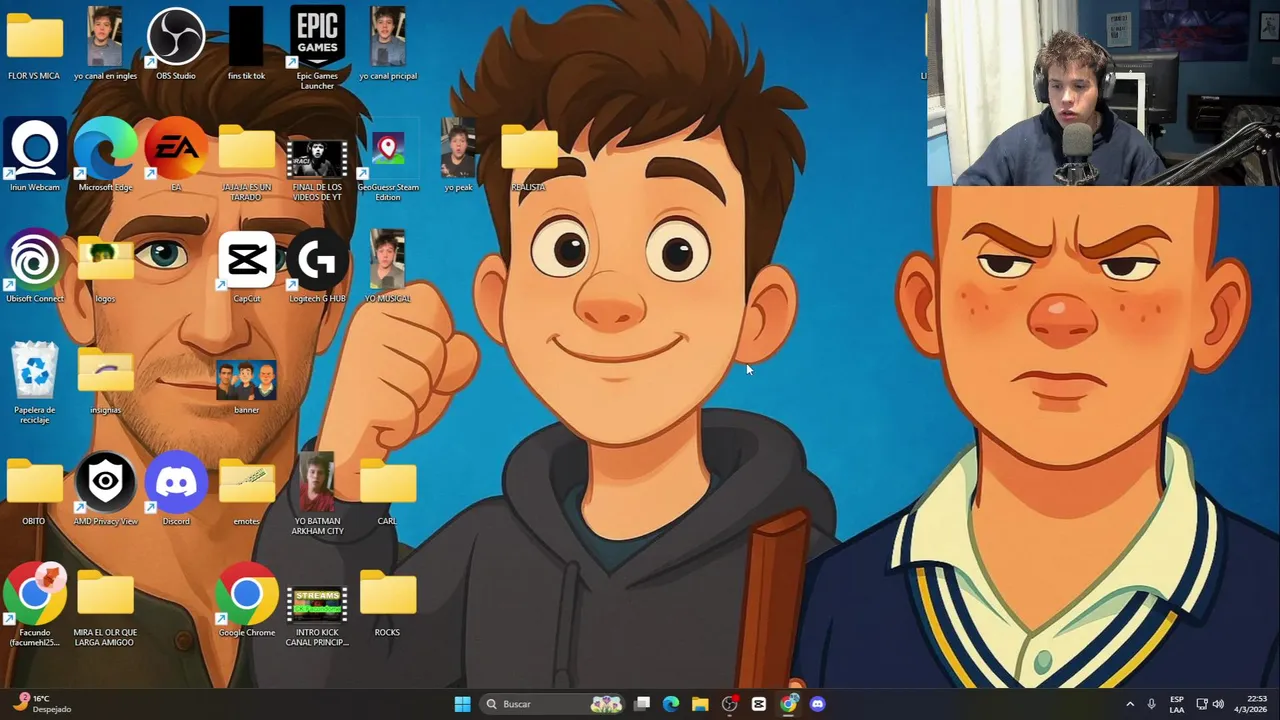The height and width of the screenshot is (720, 1280).
Task: Select the 'fins tik tok' file
Action: point(246,44)
